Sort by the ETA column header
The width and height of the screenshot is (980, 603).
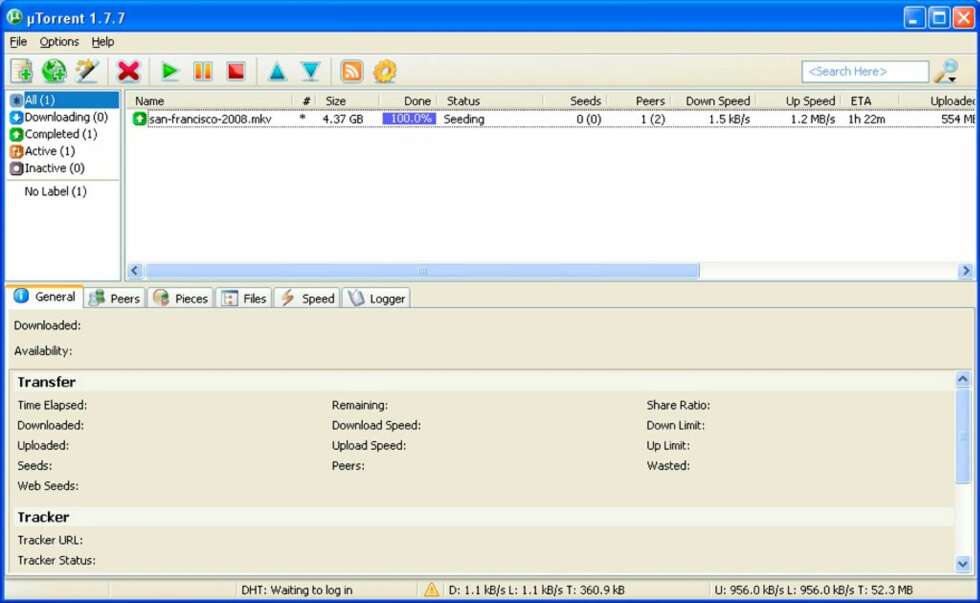[x=870, y=101]
